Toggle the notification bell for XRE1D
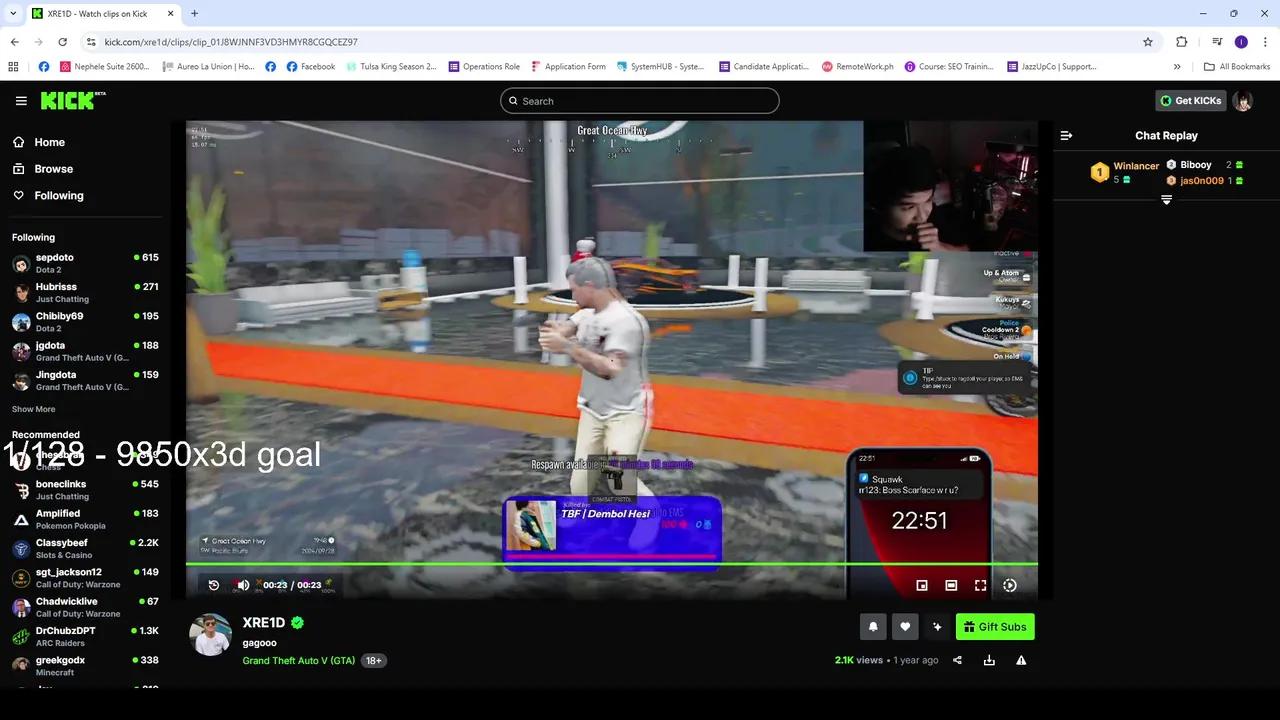Image resolution: width=1280 pixels, height=720 pixels. click(872, 626)
